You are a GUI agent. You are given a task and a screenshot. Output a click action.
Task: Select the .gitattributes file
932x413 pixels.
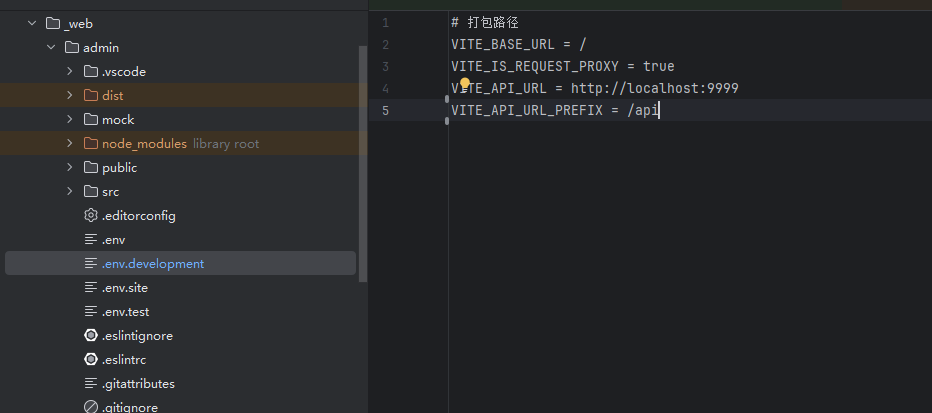(138, 384)
